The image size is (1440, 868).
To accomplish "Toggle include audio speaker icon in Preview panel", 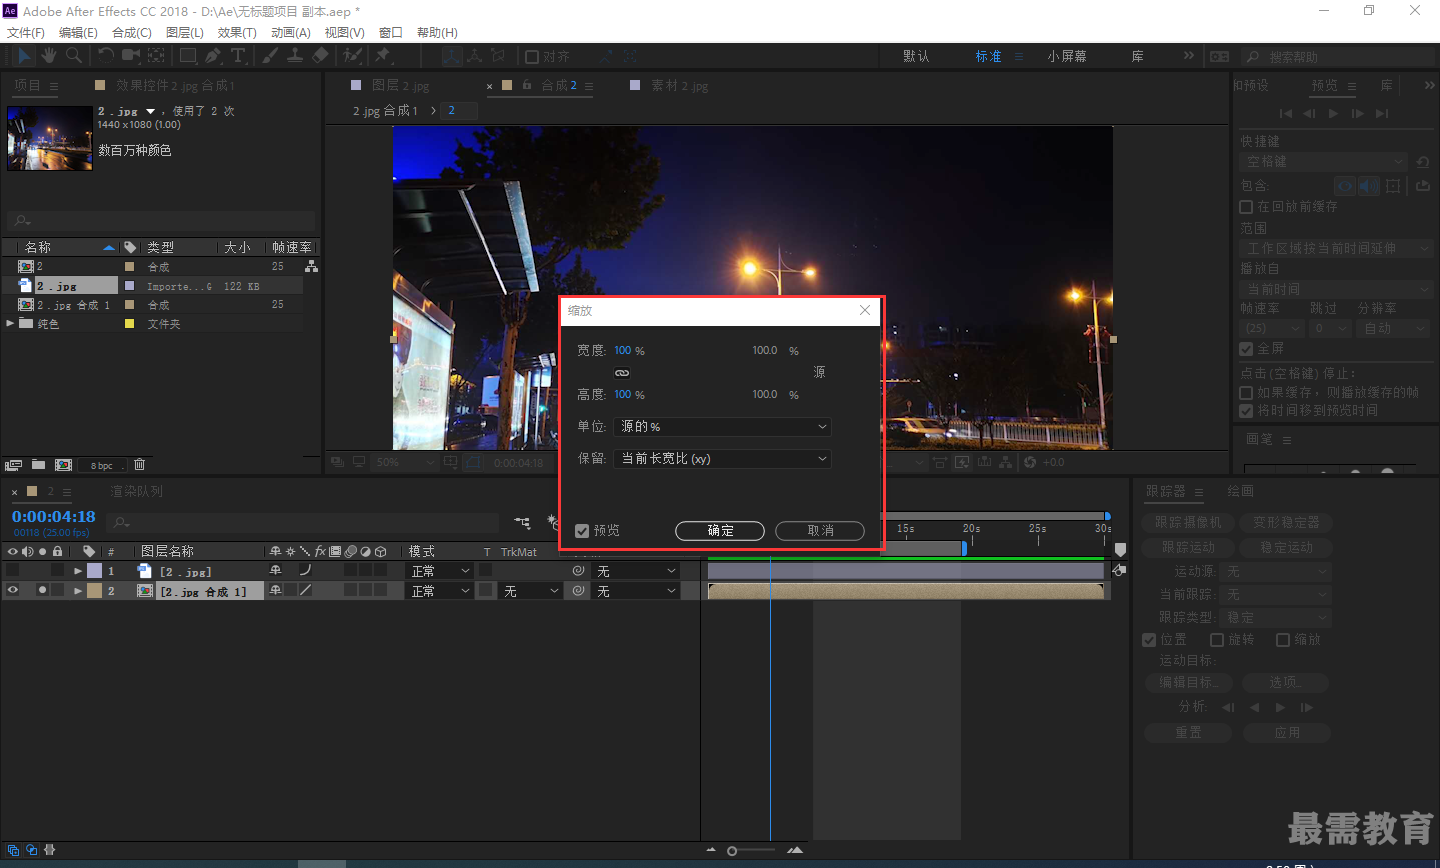I will tap(1368, 186).
